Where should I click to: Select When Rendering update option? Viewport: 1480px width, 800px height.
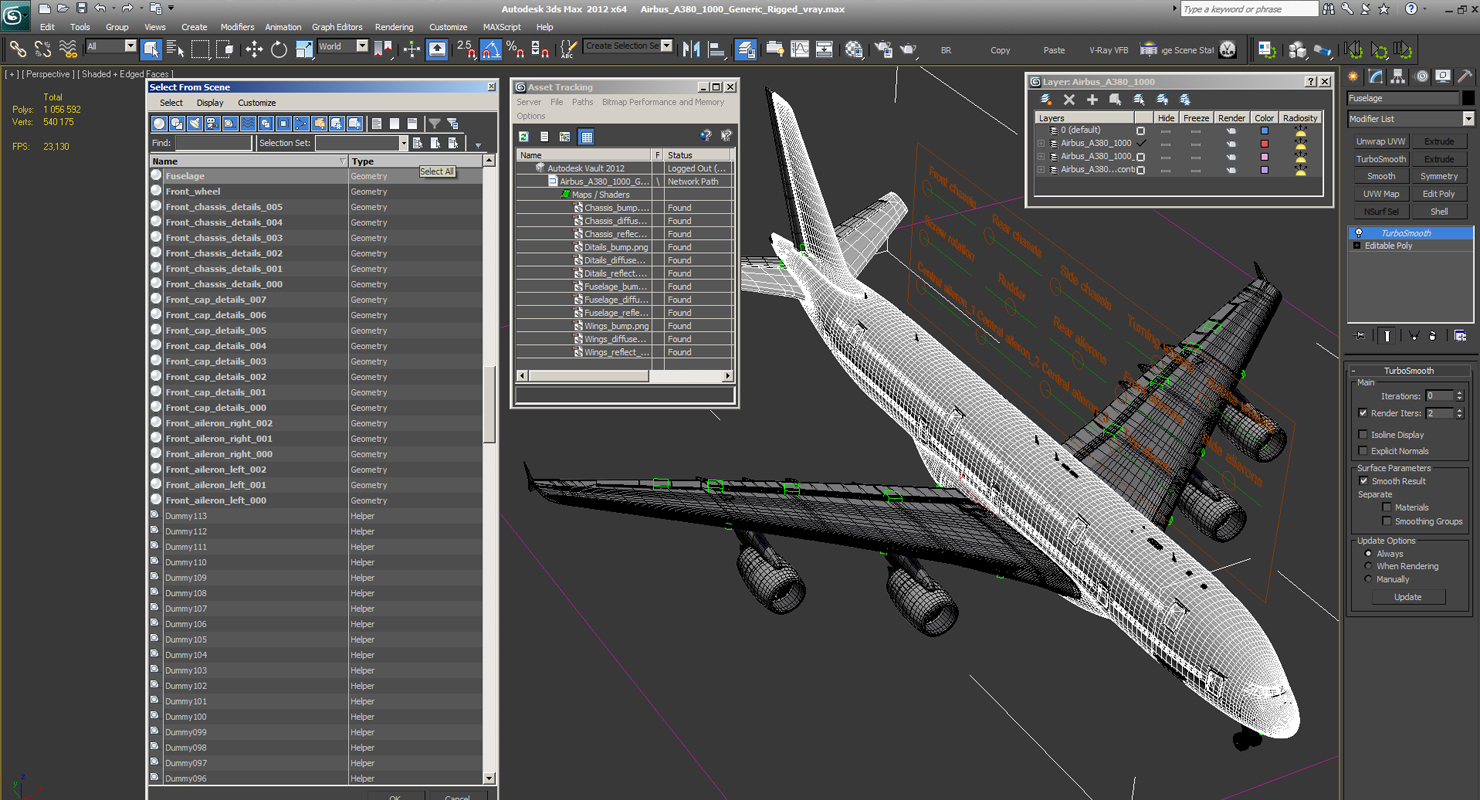(1368, 566)
